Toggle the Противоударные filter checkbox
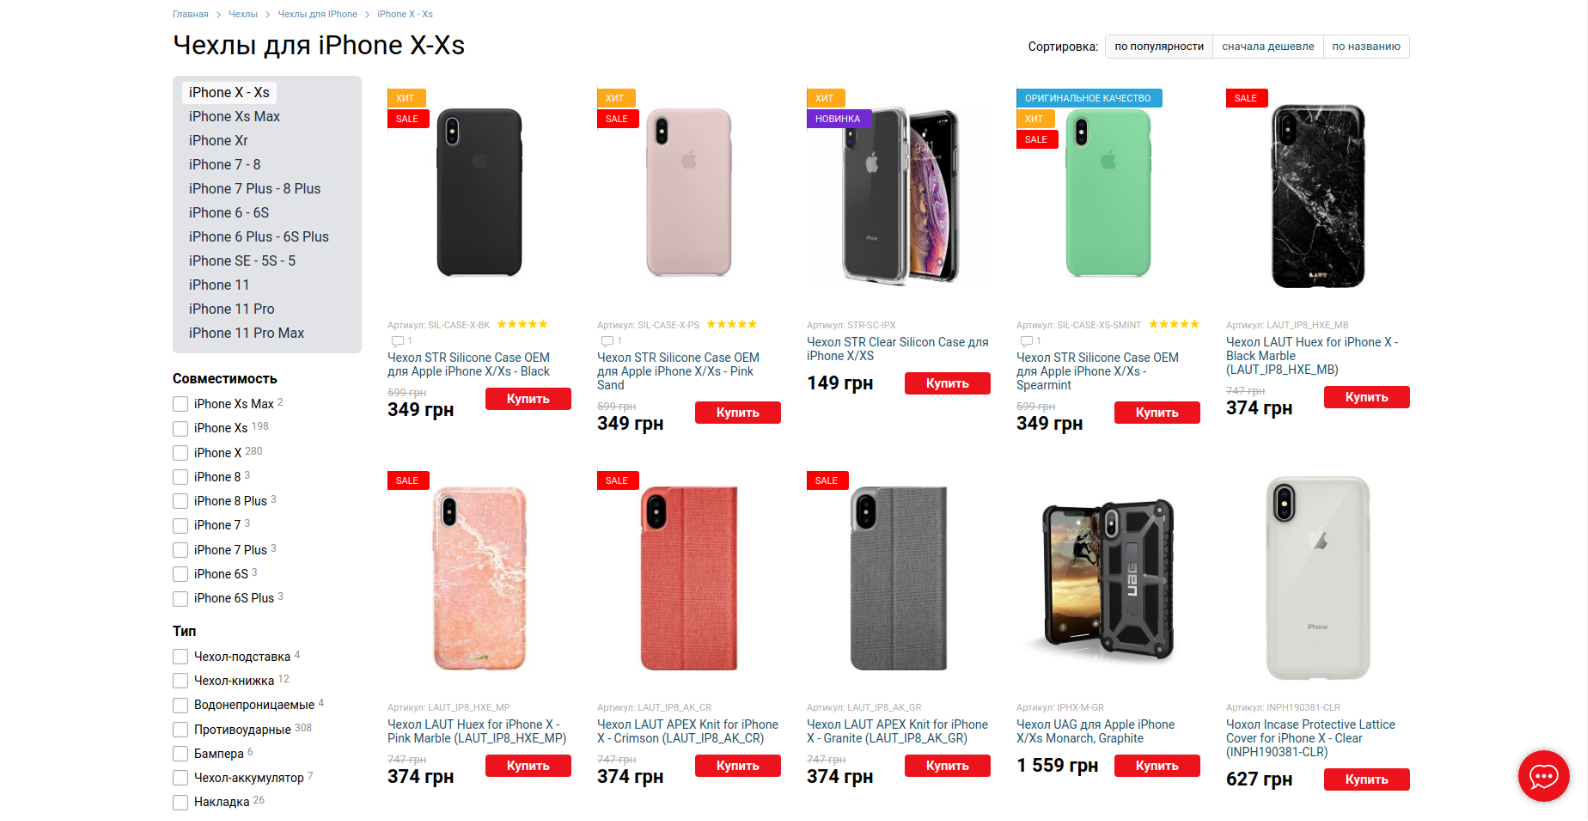The width and height of the screenshot is (1588, 821). [x=180, y=730]
